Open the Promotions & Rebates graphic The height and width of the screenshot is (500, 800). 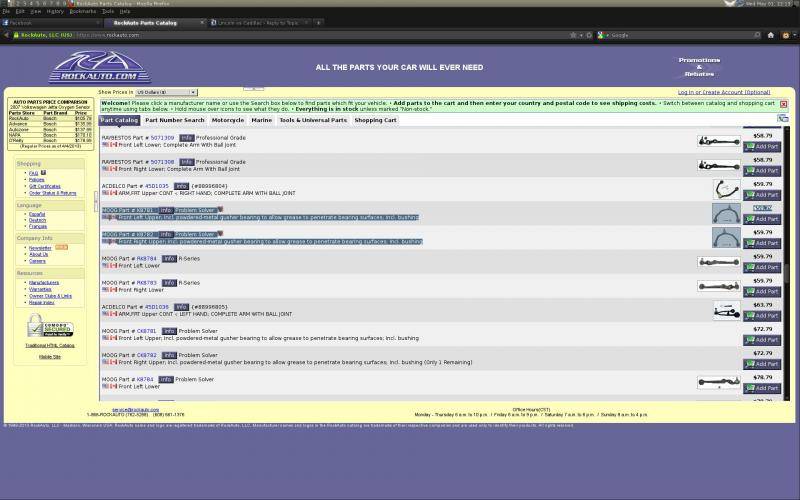click(699, 67)
